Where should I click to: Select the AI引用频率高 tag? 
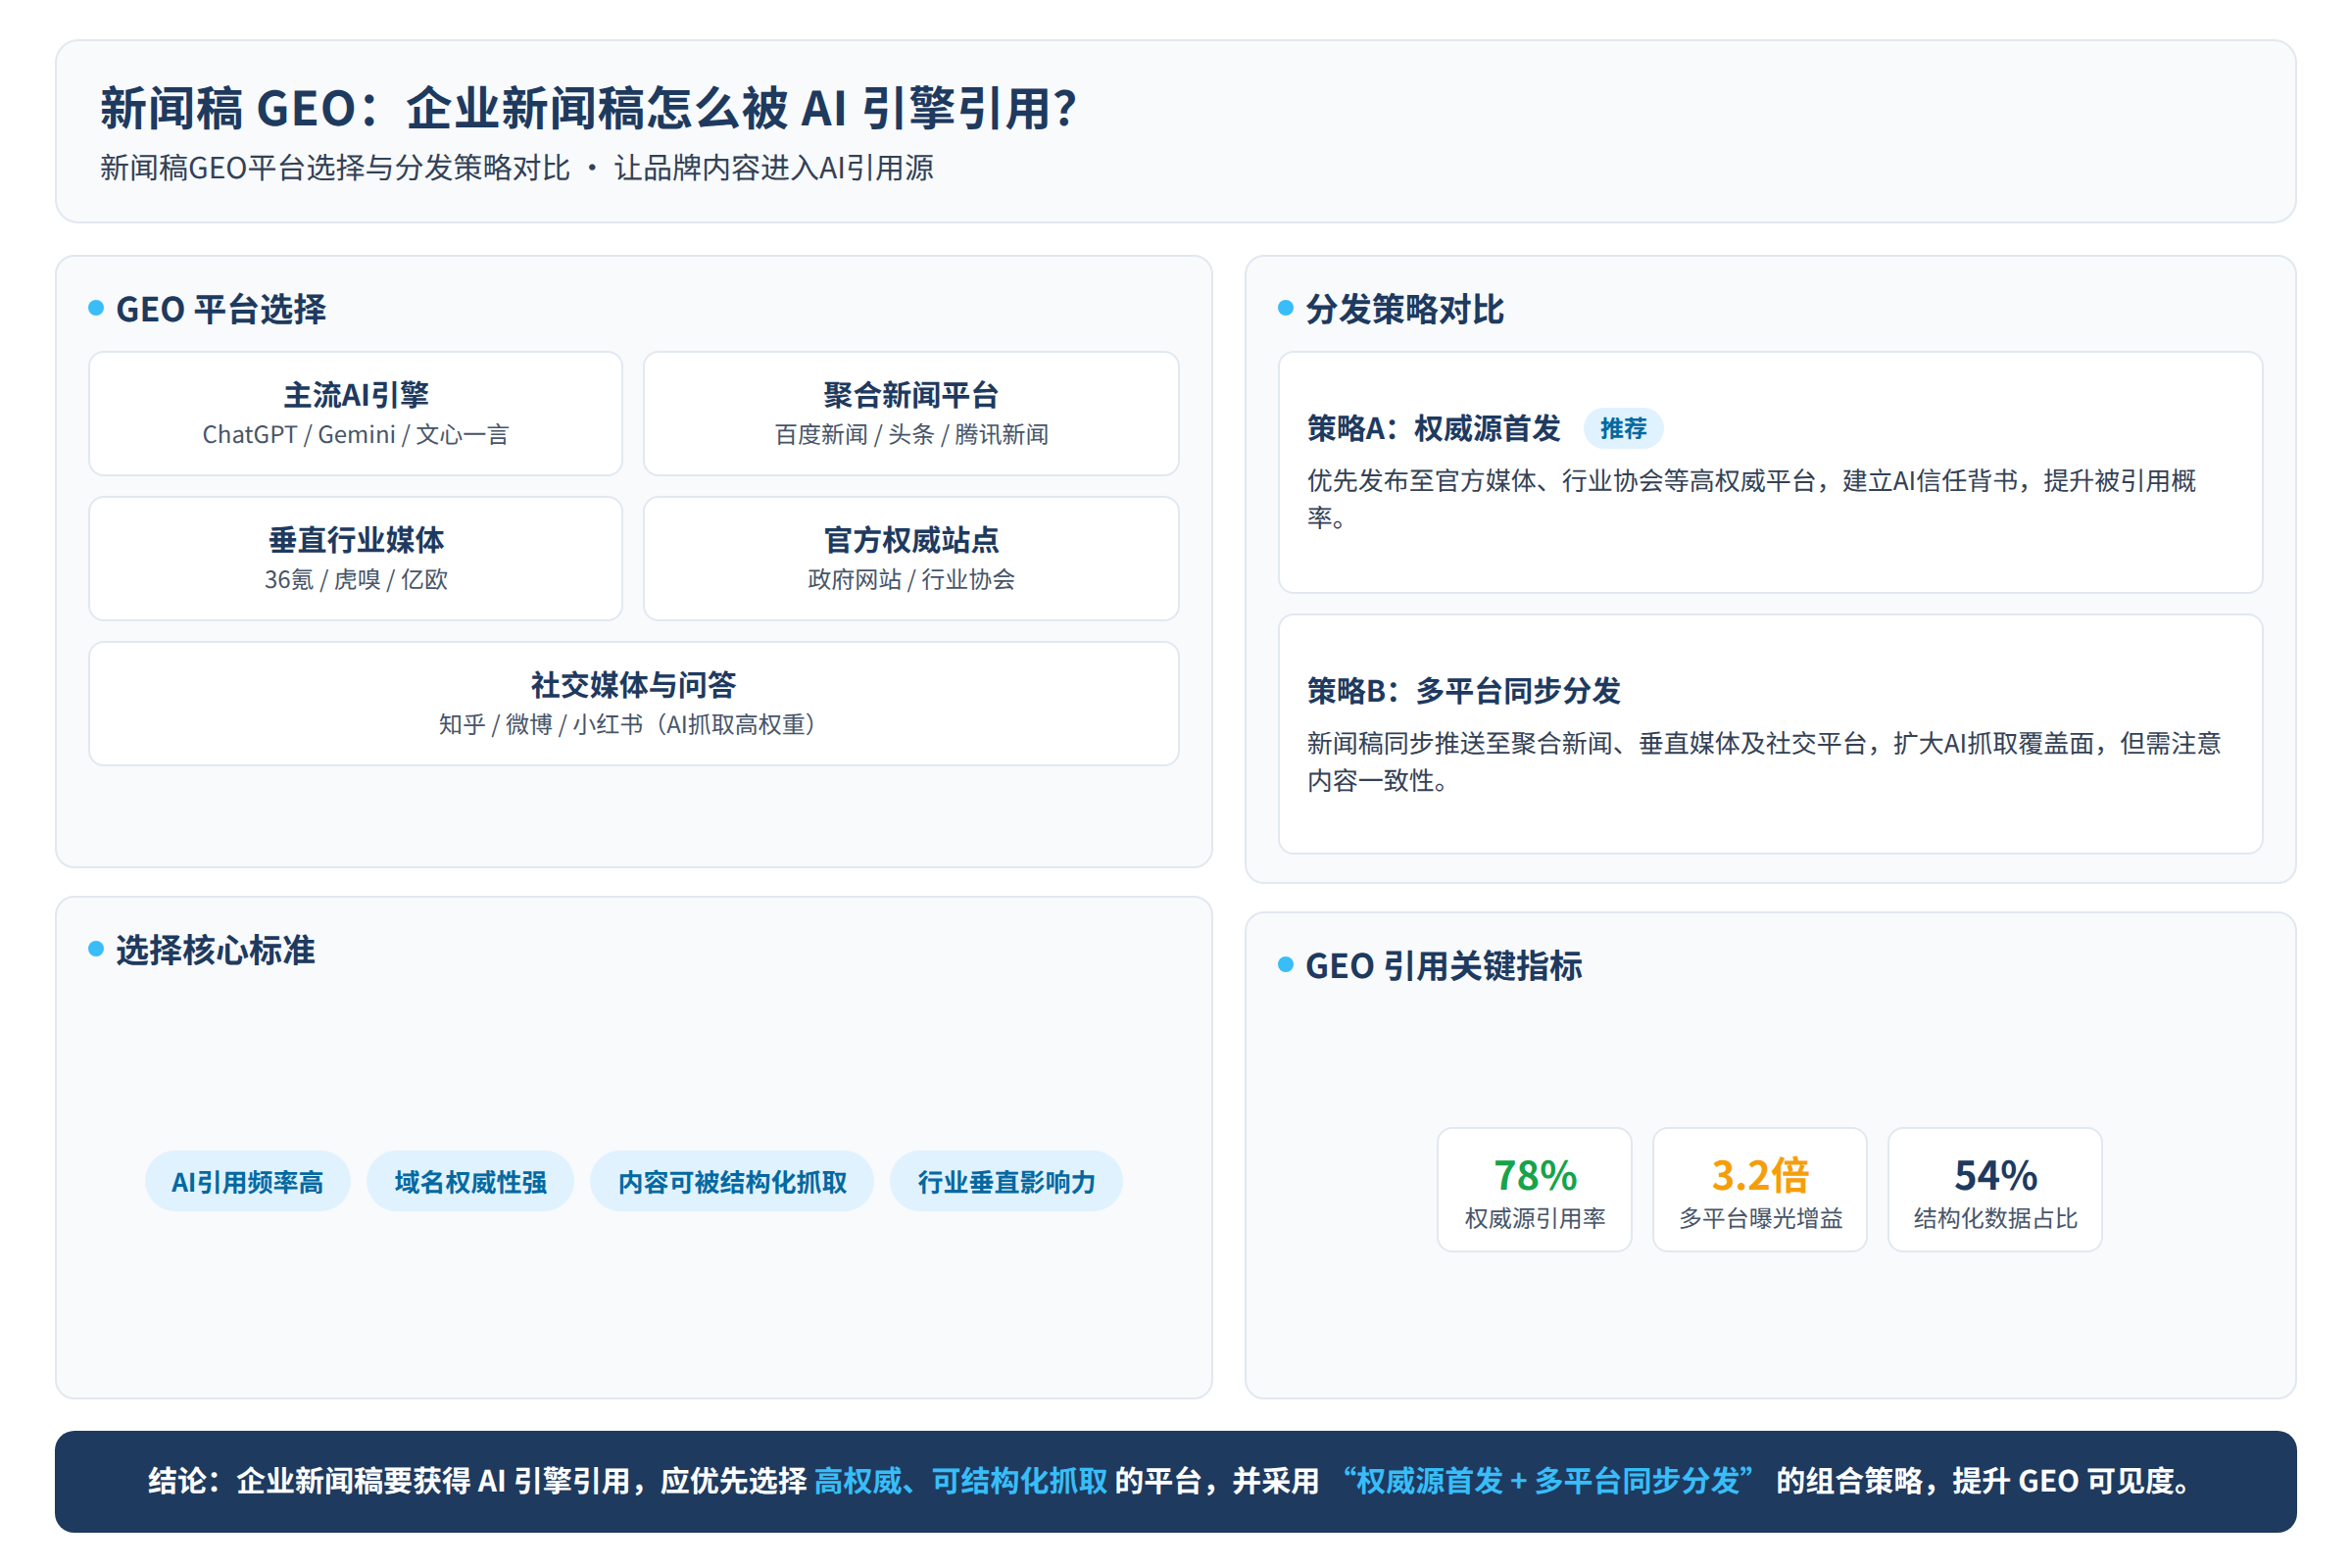tap(247, 1181)
